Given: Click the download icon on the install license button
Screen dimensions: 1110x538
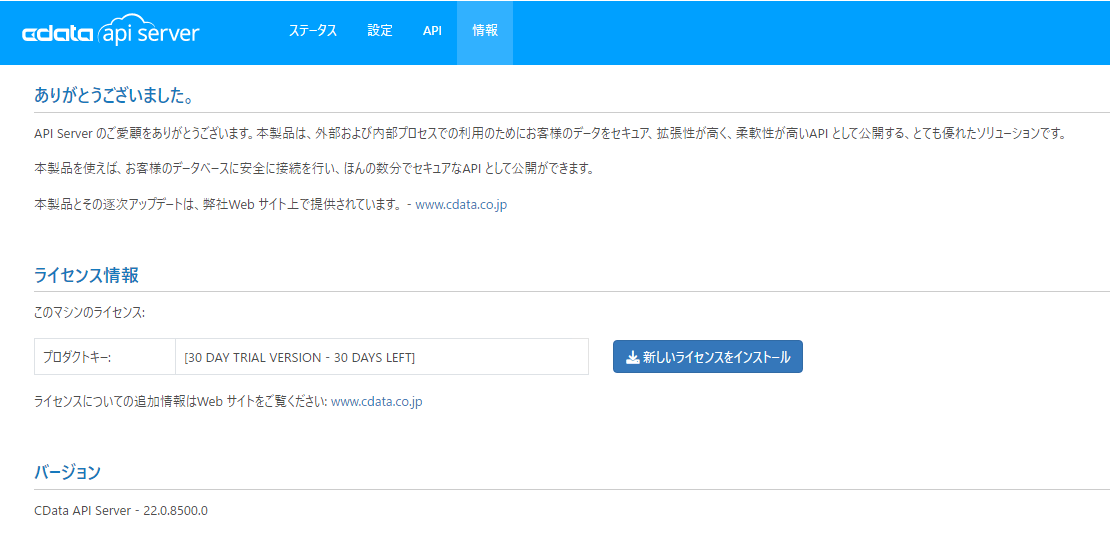Looking at the screenshot, I should point(633,357).
